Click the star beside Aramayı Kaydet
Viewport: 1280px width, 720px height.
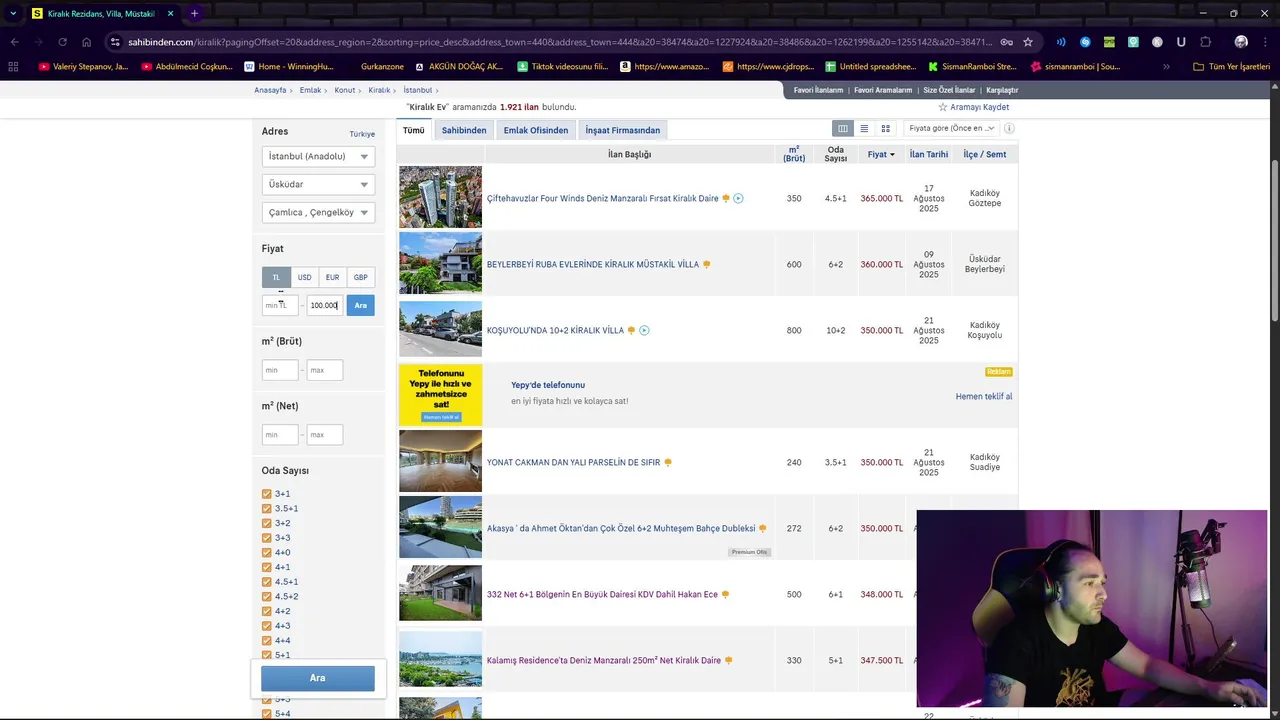pyautogui.click(x=943, y=107)
